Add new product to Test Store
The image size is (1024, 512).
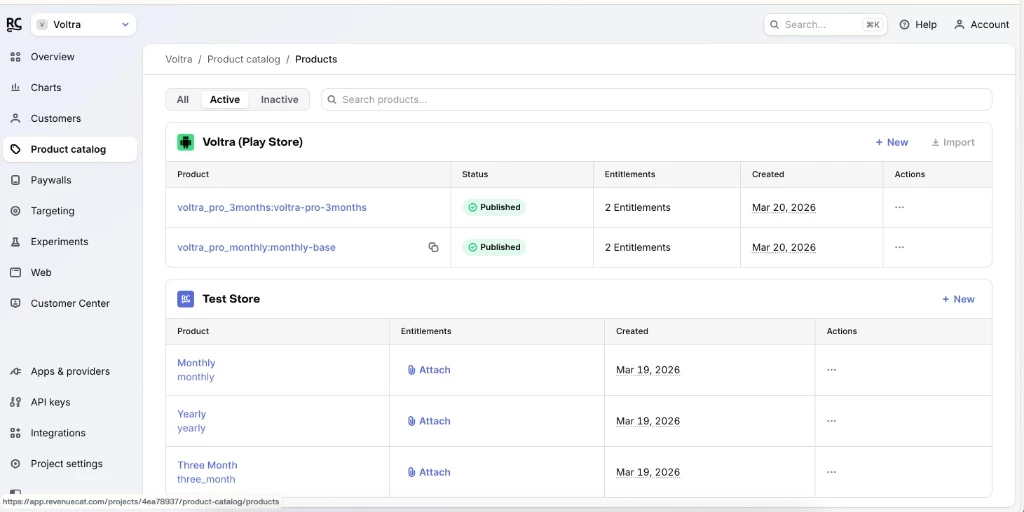pyautogui.click(x=958, y=299)
